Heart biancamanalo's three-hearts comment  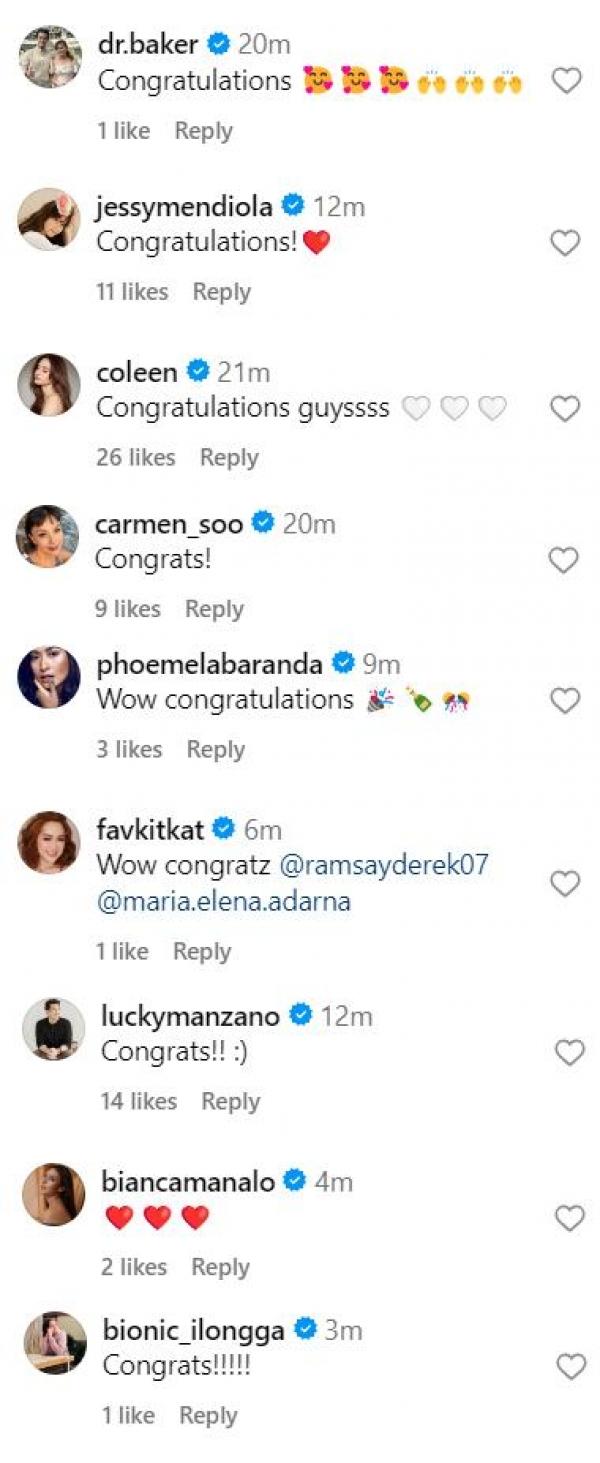(x=569, y=1218)
